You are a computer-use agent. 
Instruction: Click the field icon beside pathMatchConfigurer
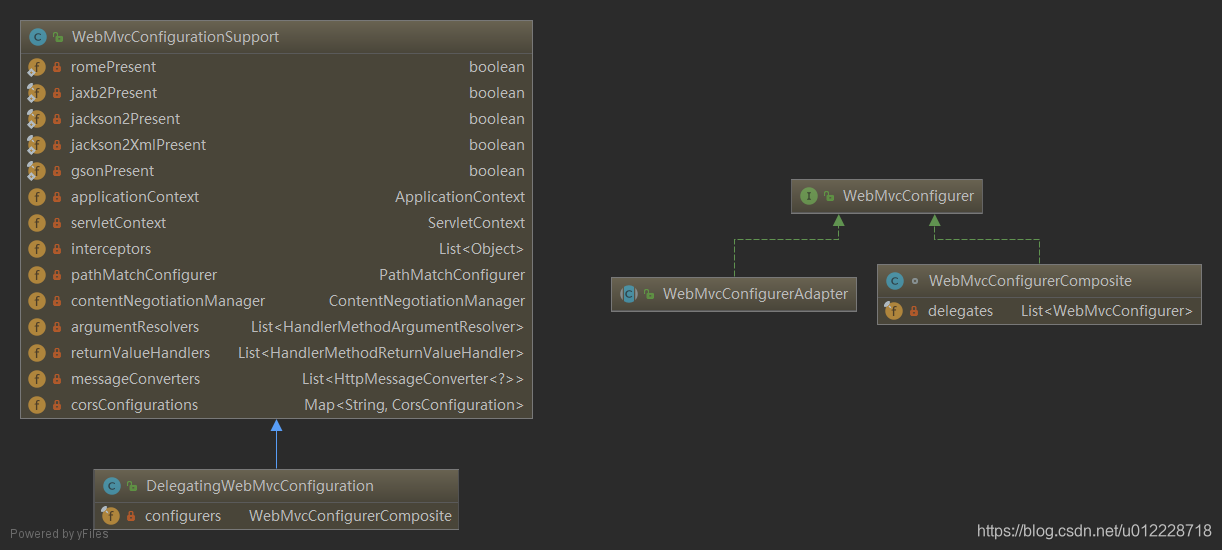point(37,275)
